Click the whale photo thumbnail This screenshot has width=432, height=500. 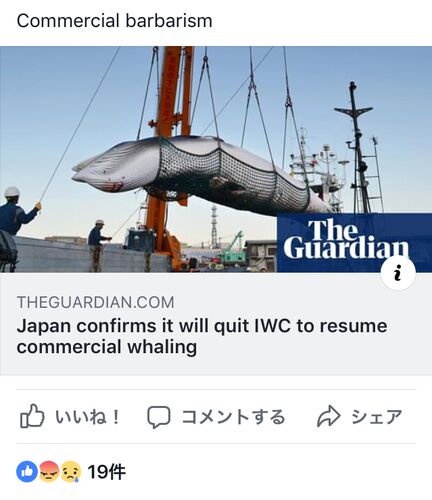coord(216,159)
